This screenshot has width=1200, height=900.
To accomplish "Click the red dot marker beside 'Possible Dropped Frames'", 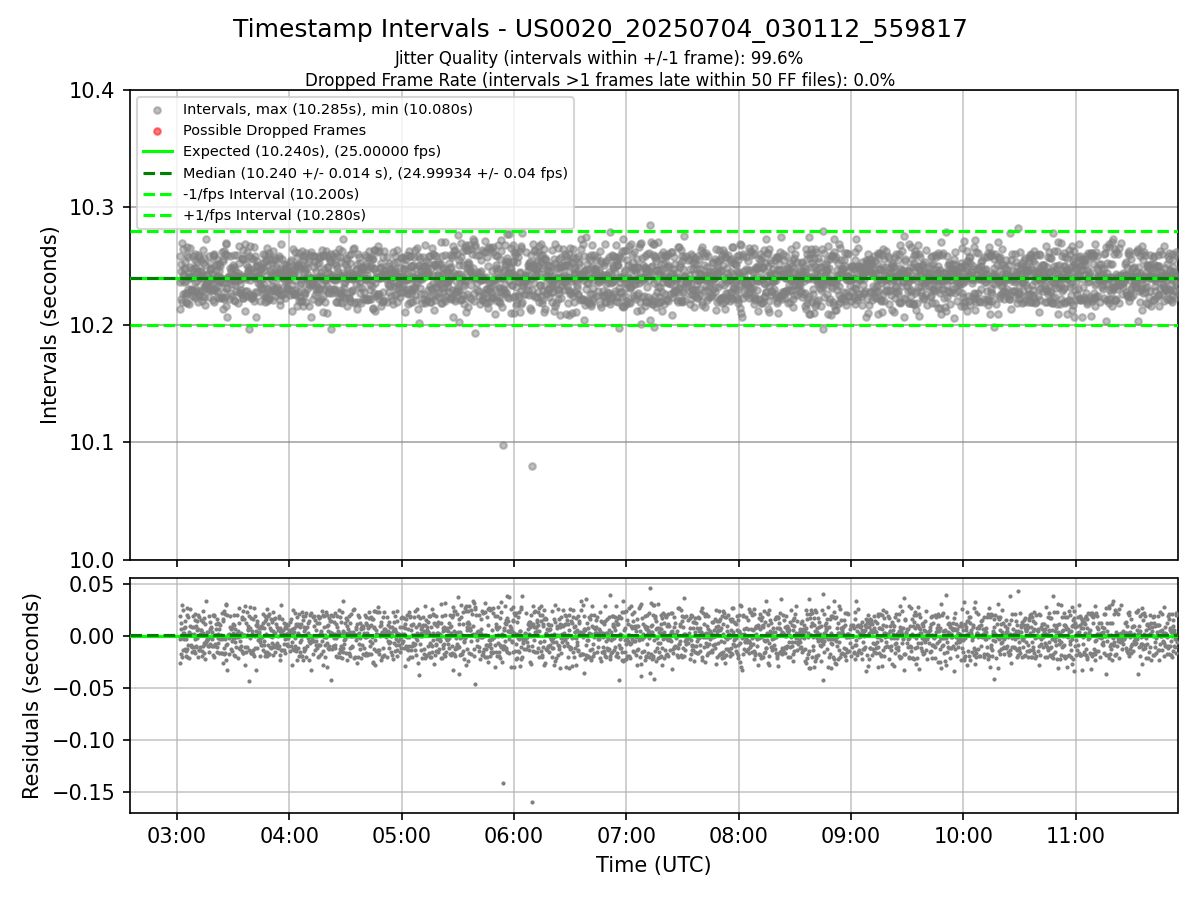I will pos(157,130).
